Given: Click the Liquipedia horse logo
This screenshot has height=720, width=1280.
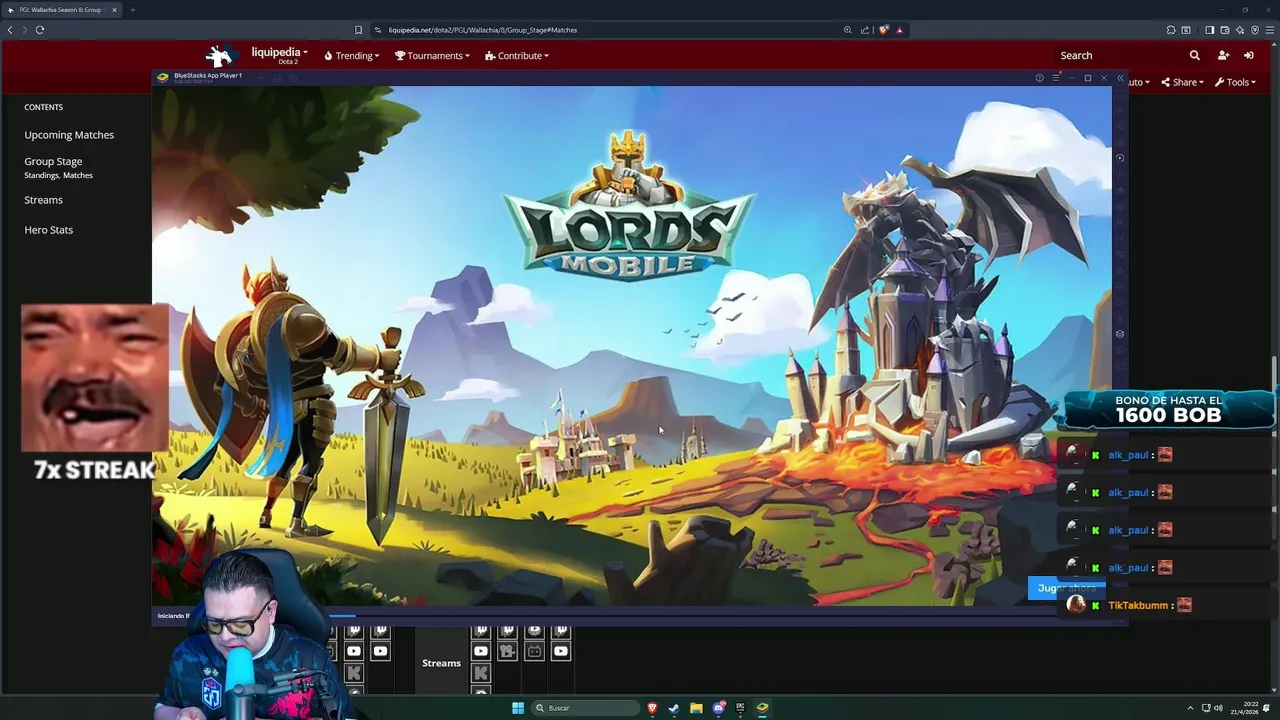Looking at the screenshot, I should point(220,55).
